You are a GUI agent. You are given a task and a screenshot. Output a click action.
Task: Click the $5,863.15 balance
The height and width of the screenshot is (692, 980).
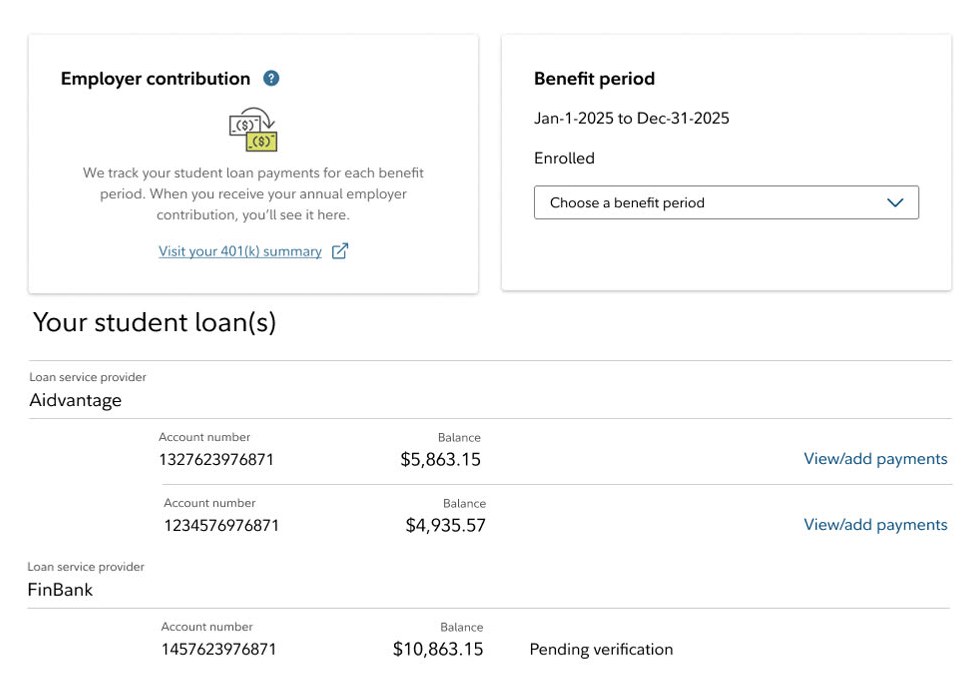click(x=441, y=459)
